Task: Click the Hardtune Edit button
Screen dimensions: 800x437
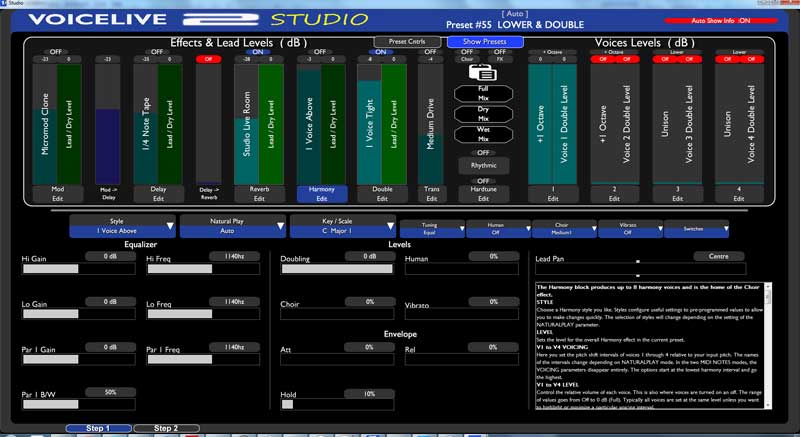Action: [483, 194]
